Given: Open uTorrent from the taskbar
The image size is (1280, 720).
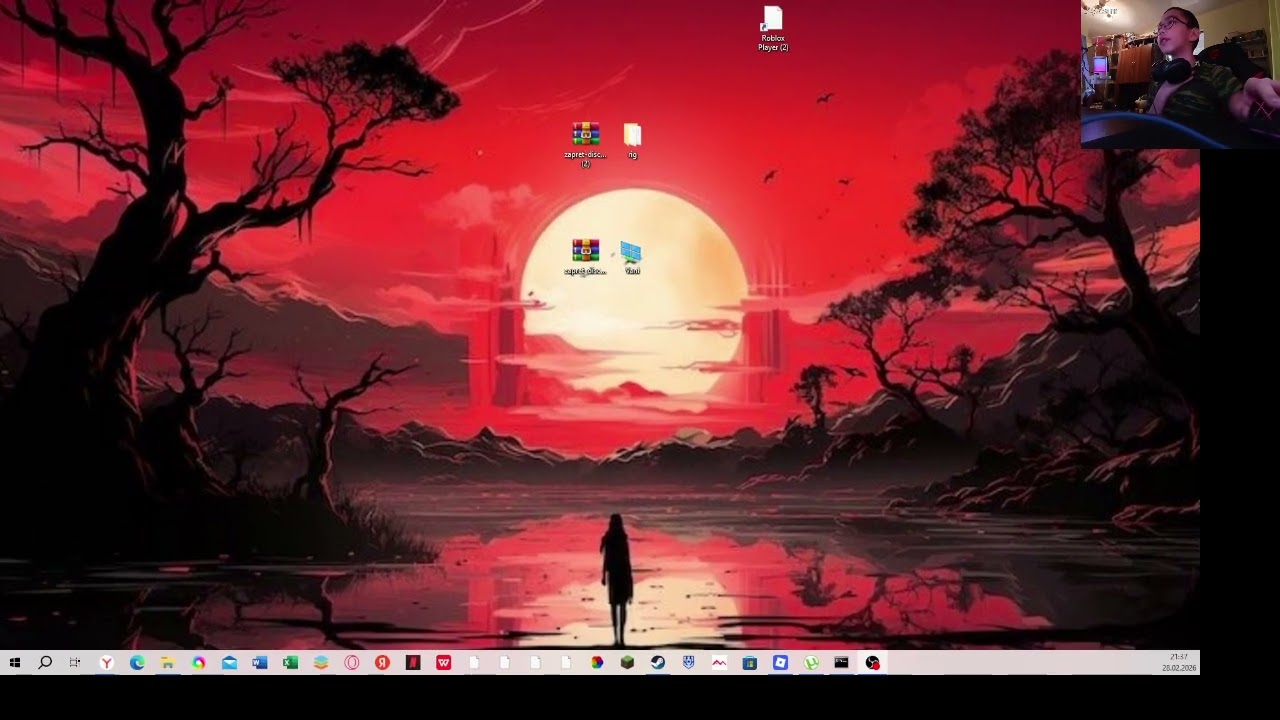Looking at the screenshot, I should 811,663.
